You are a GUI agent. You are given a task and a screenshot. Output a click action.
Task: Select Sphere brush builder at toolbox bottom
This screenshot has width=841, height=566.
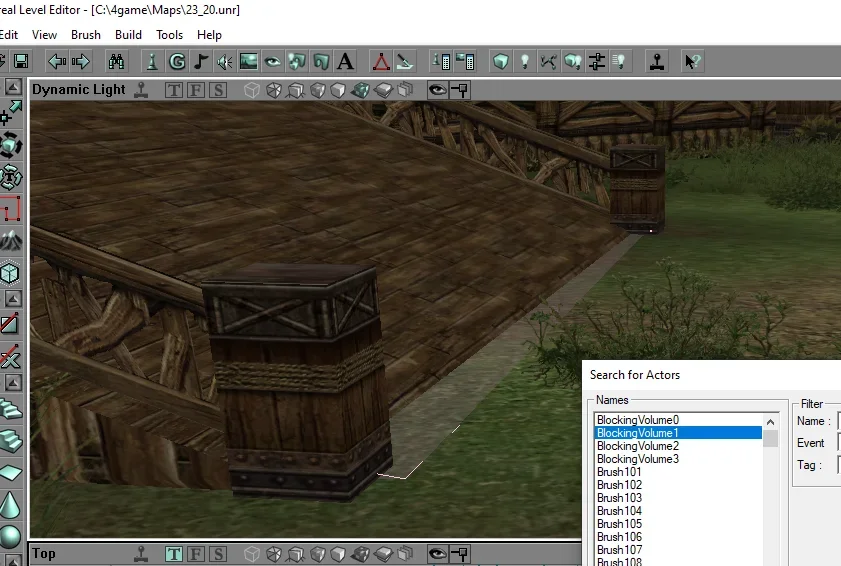(10, 536)
